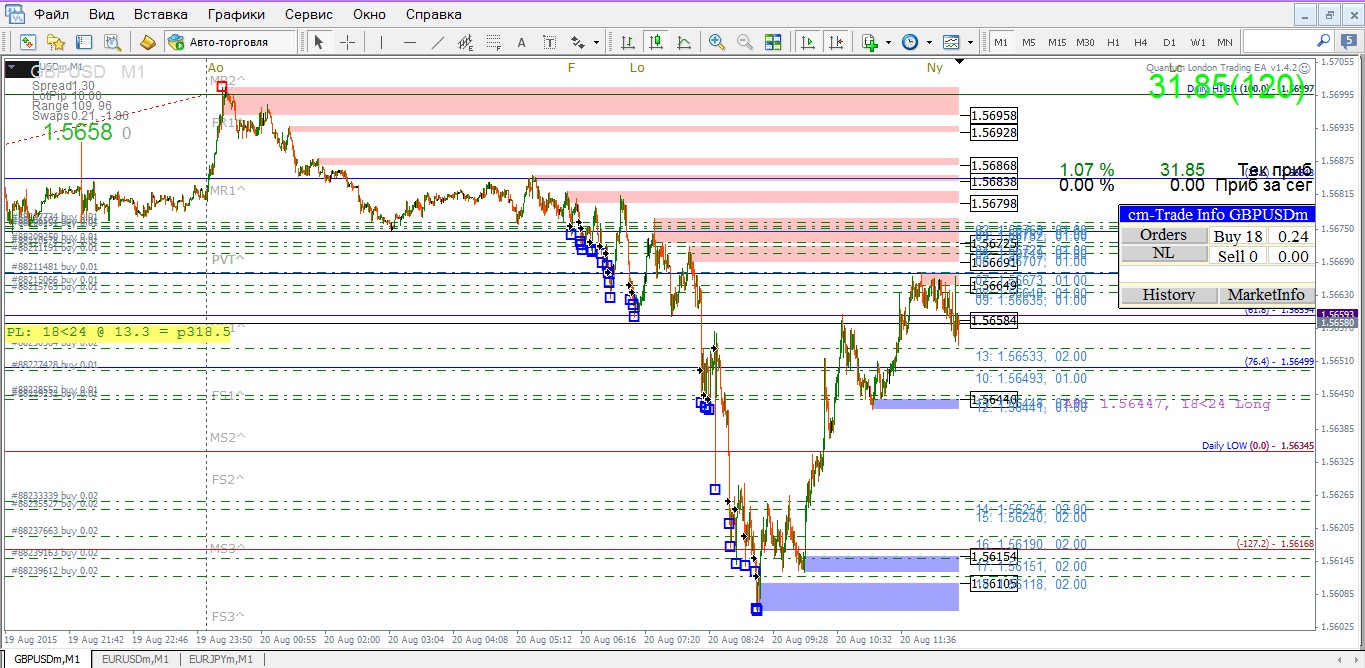Open the Strategy Tester magnifier icon
1365x668 pixels.
[x=112, y=42]
